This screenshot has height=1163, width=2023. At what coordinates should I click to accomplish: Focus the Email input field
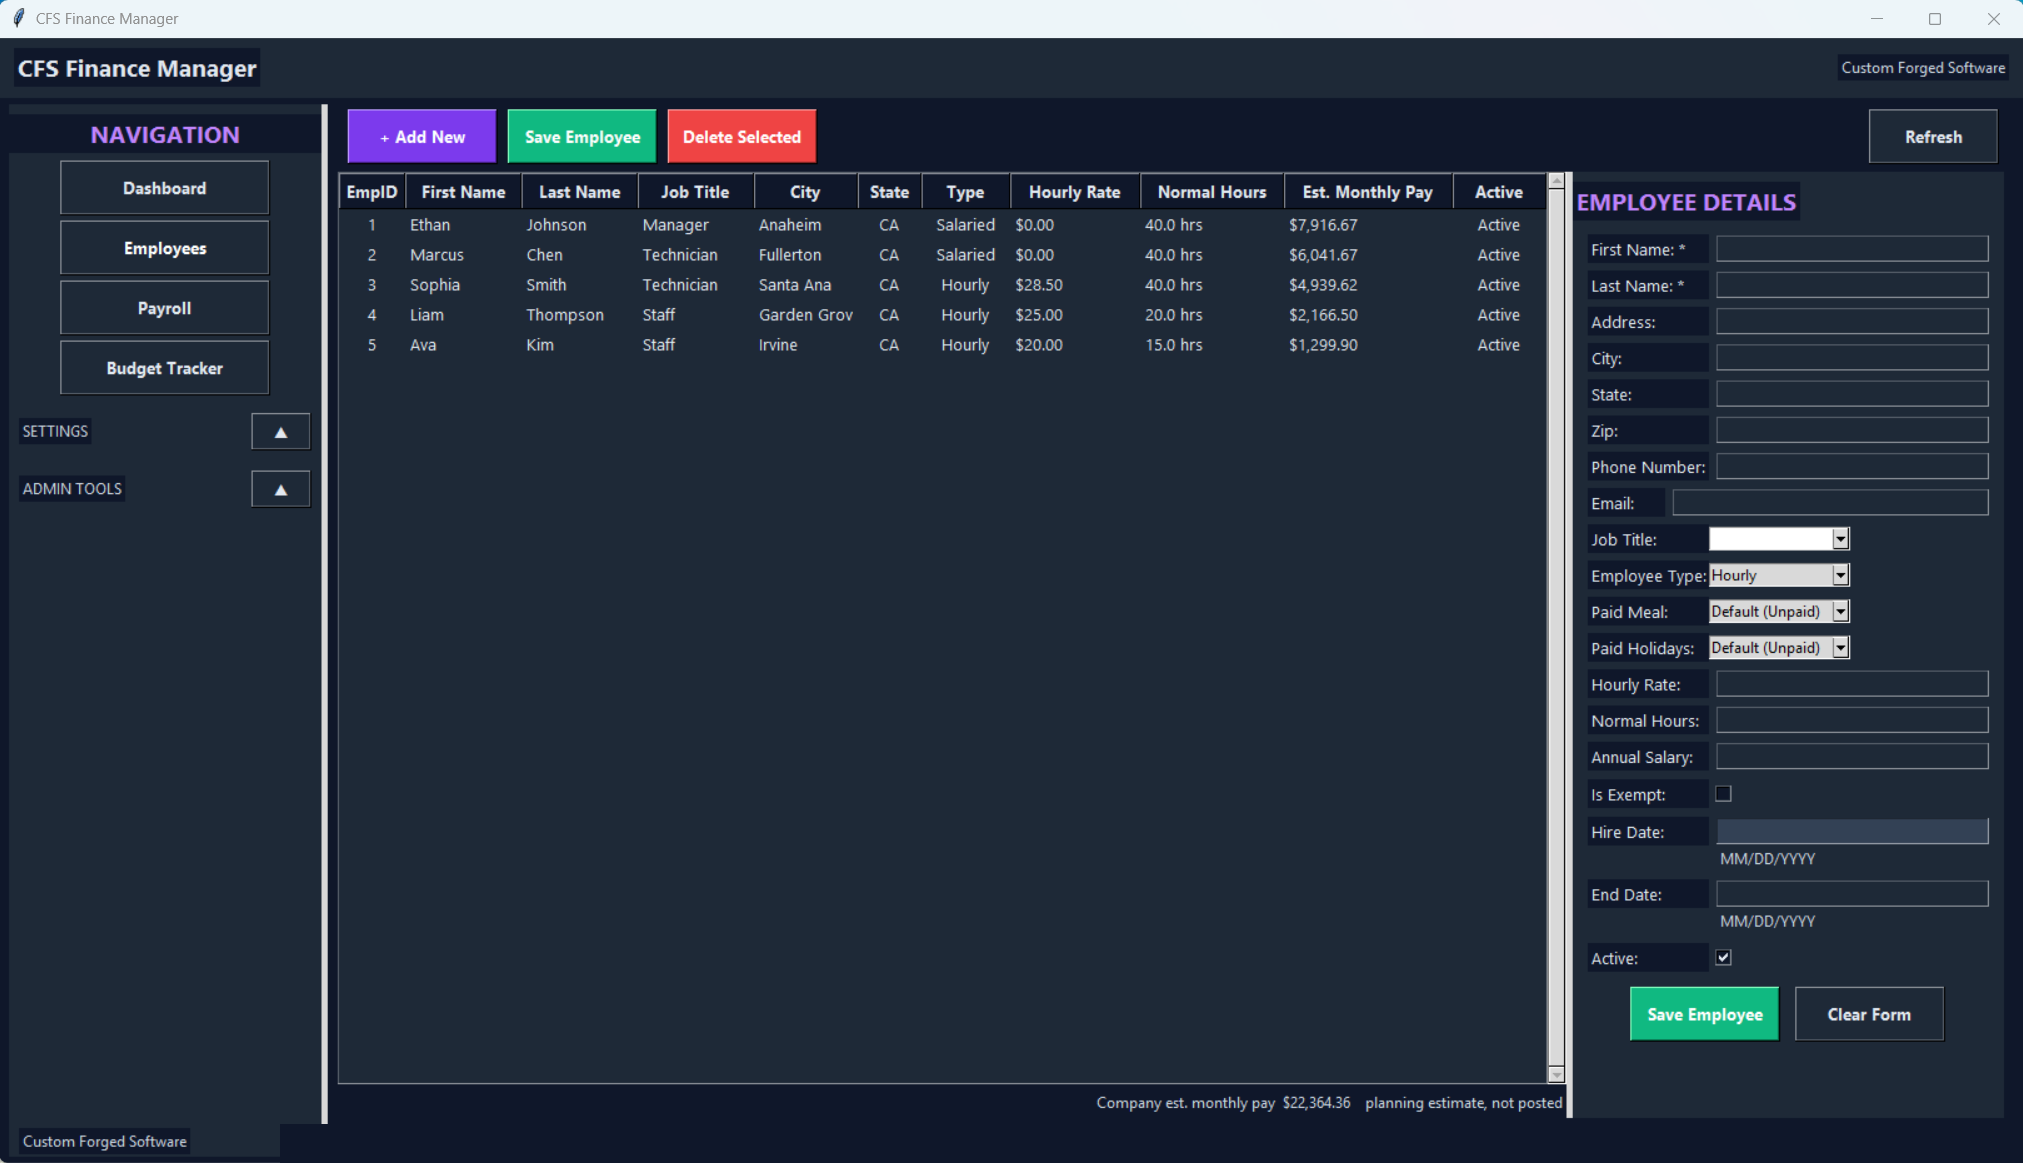(1830, 503)
